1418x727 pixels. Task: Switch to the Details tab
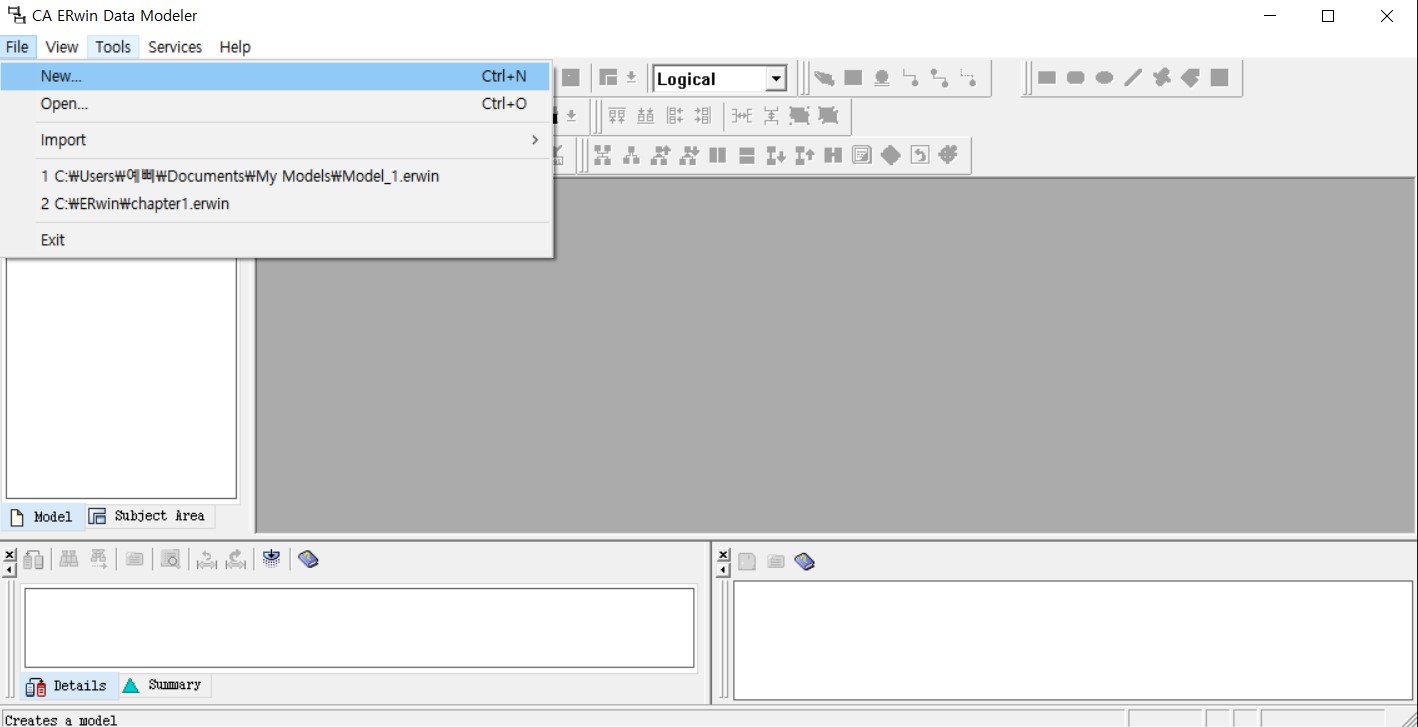click(67, 686)
